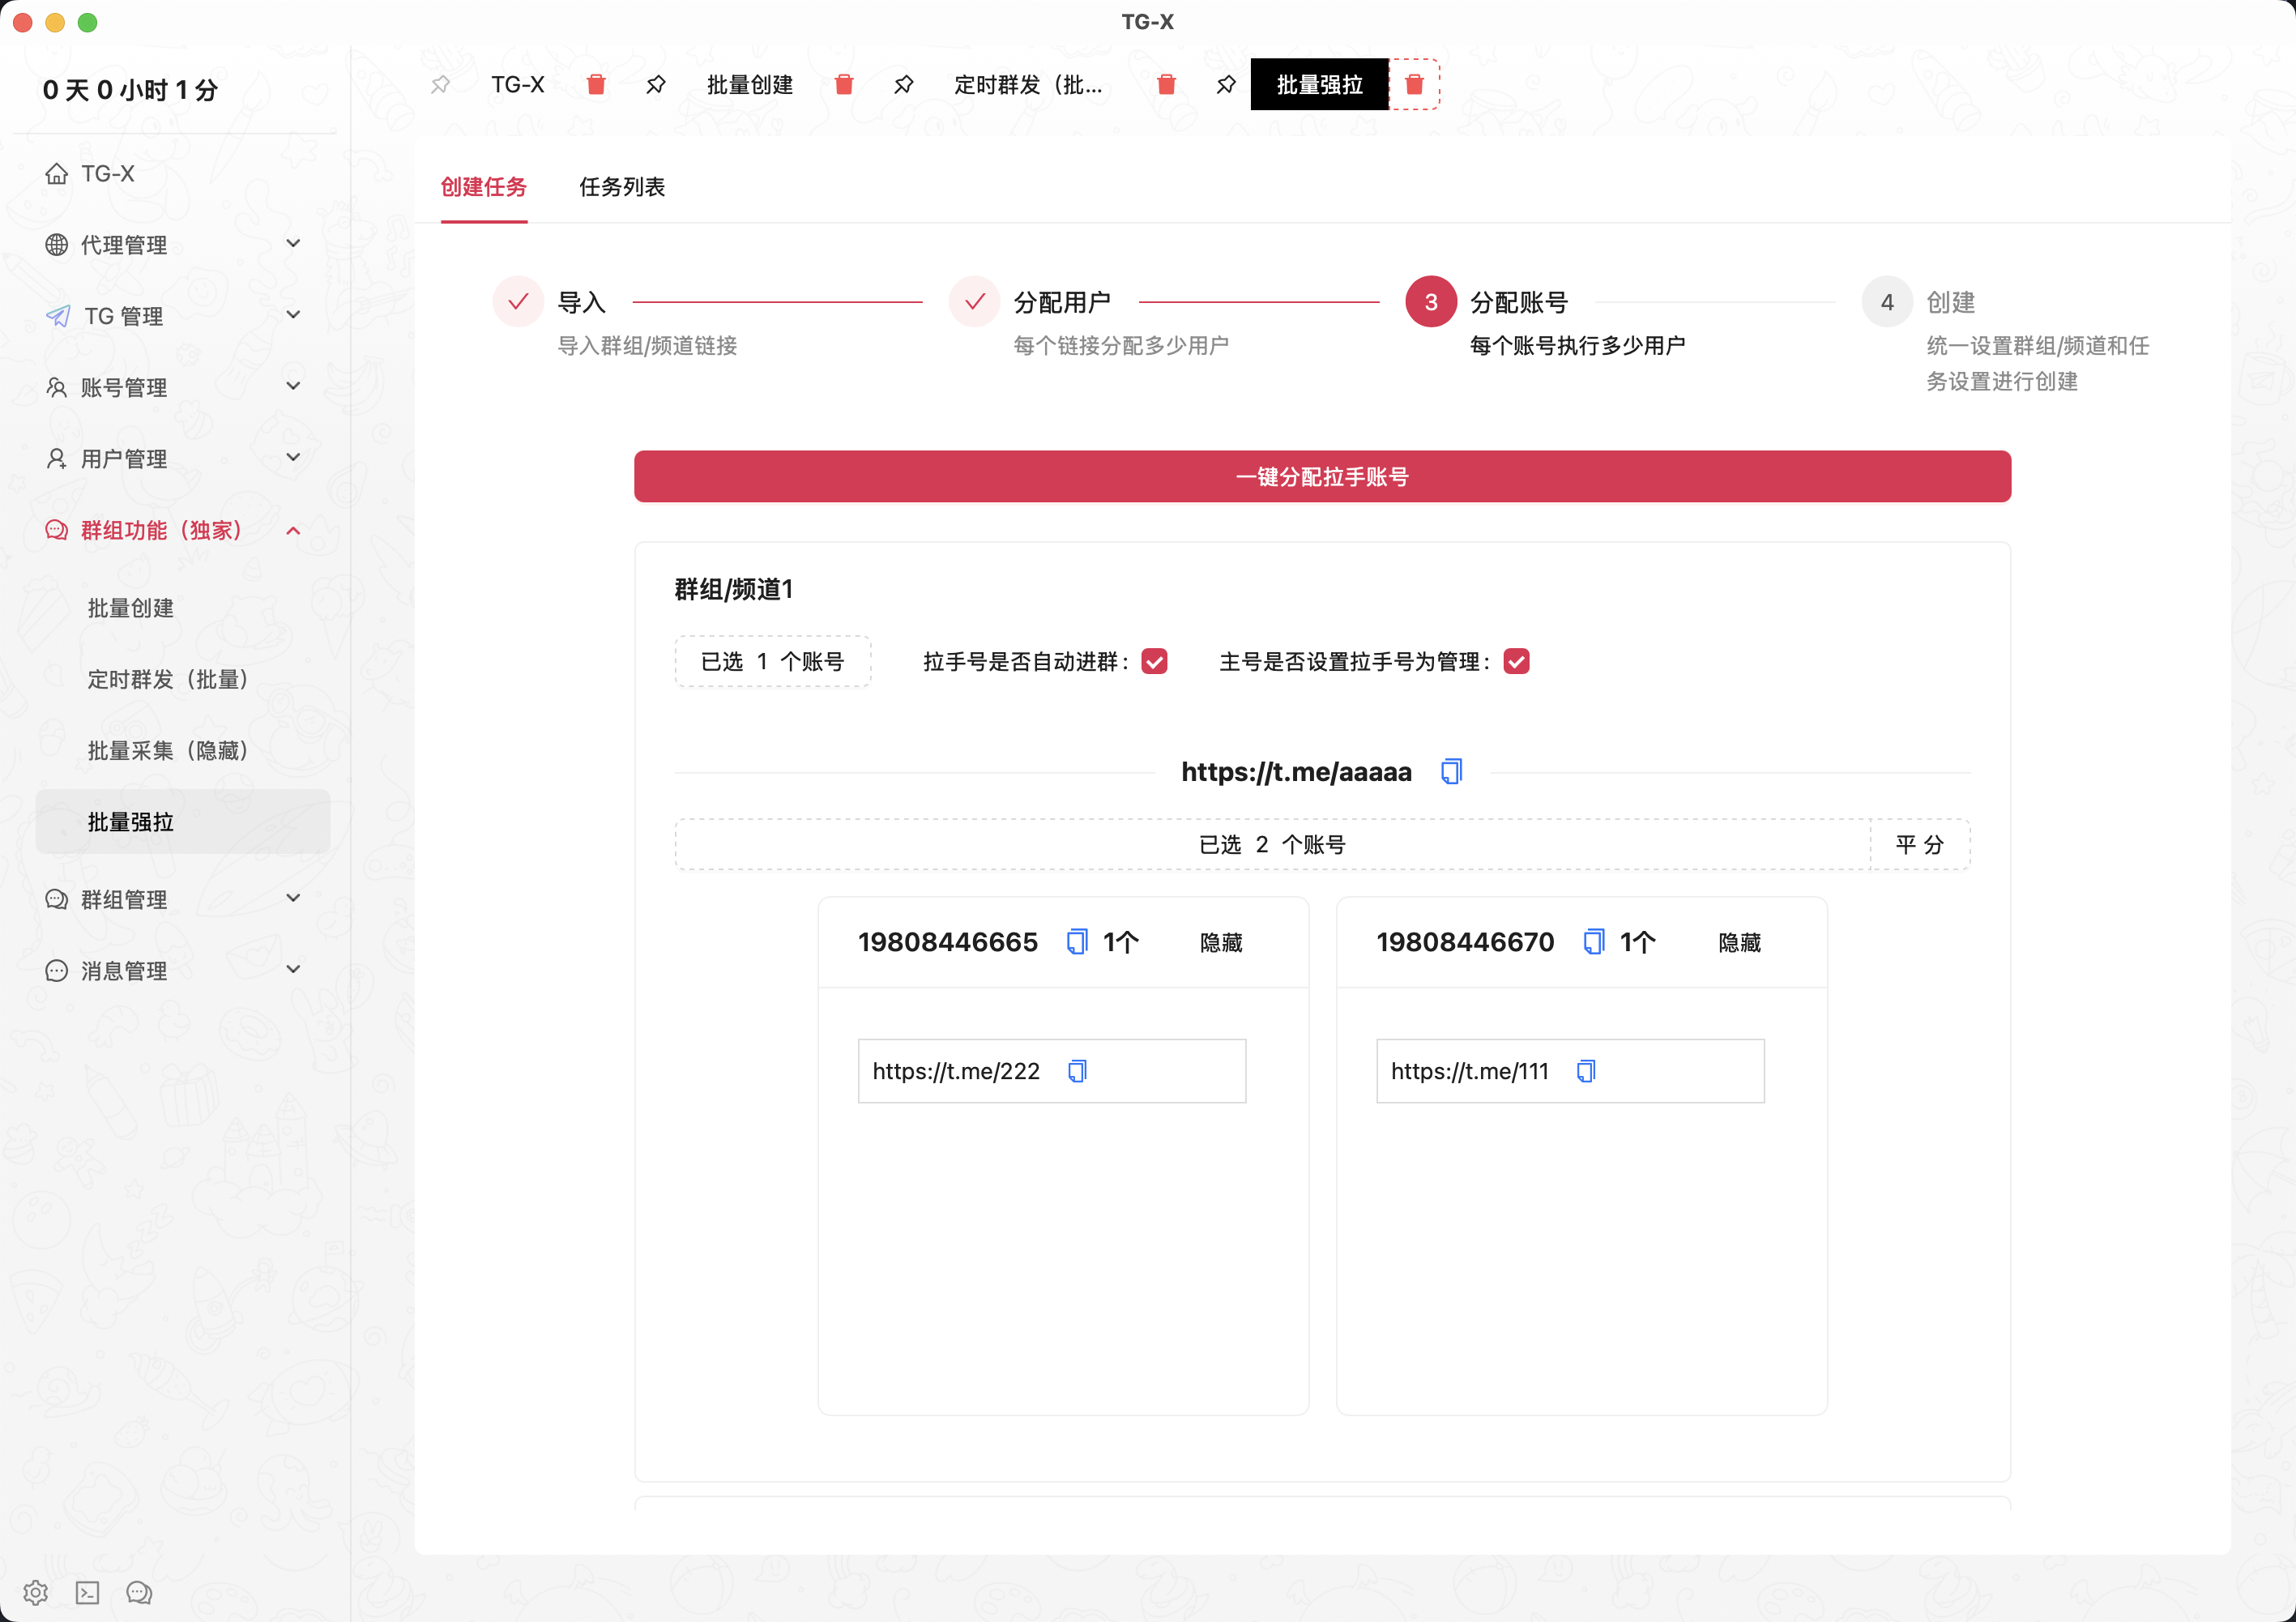The width and height of the screenshot is (2296, 1622).
Task: Click the 群组功能 chat bubble icon
Action: click(x=57, y=530)
